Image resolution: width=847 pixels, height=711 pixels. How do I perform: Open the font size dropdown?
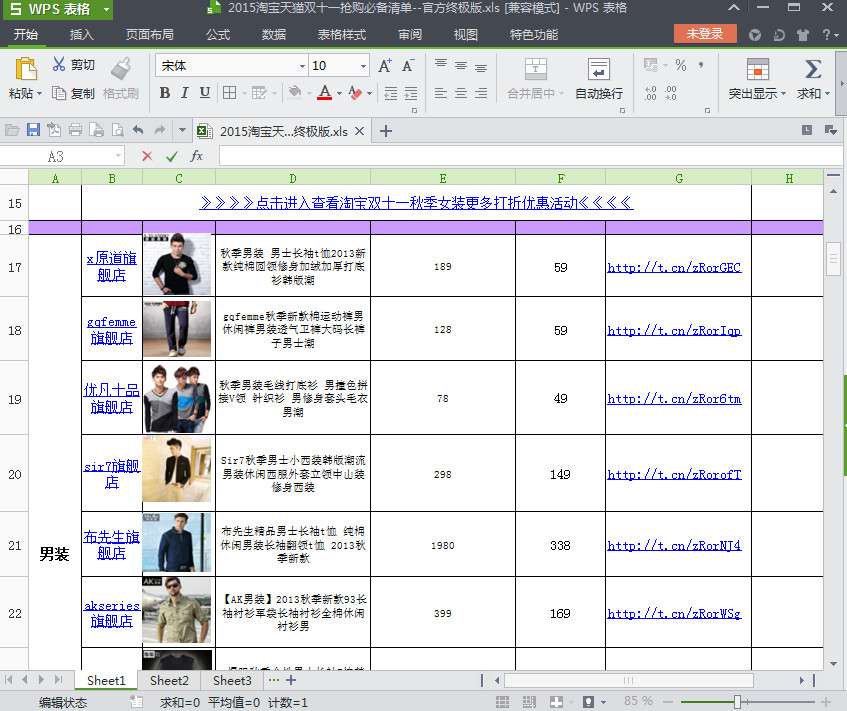(361, 66)
